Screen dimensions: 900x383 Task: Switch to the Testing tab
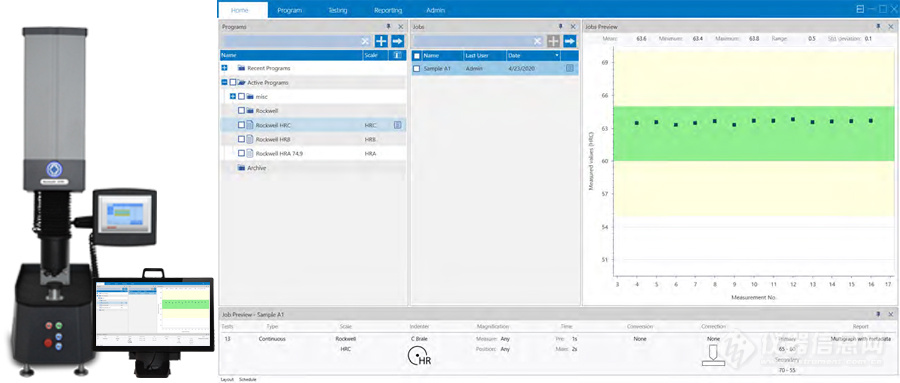[338, 10]
